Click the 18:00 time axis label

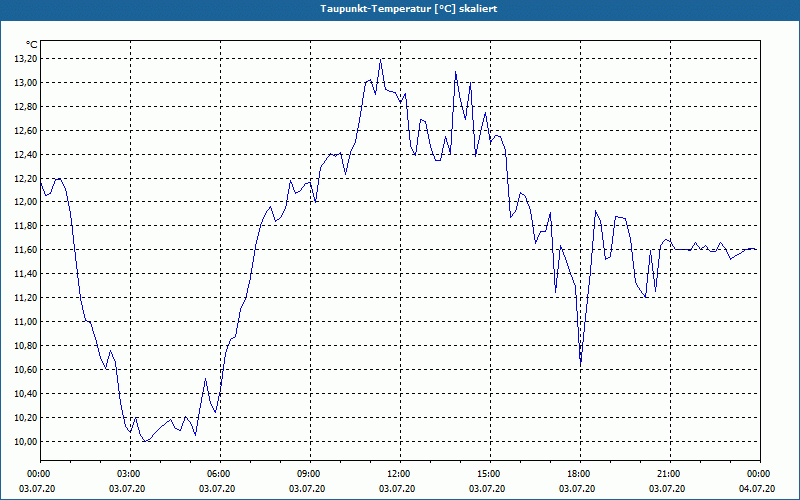[x=580, y=474]
